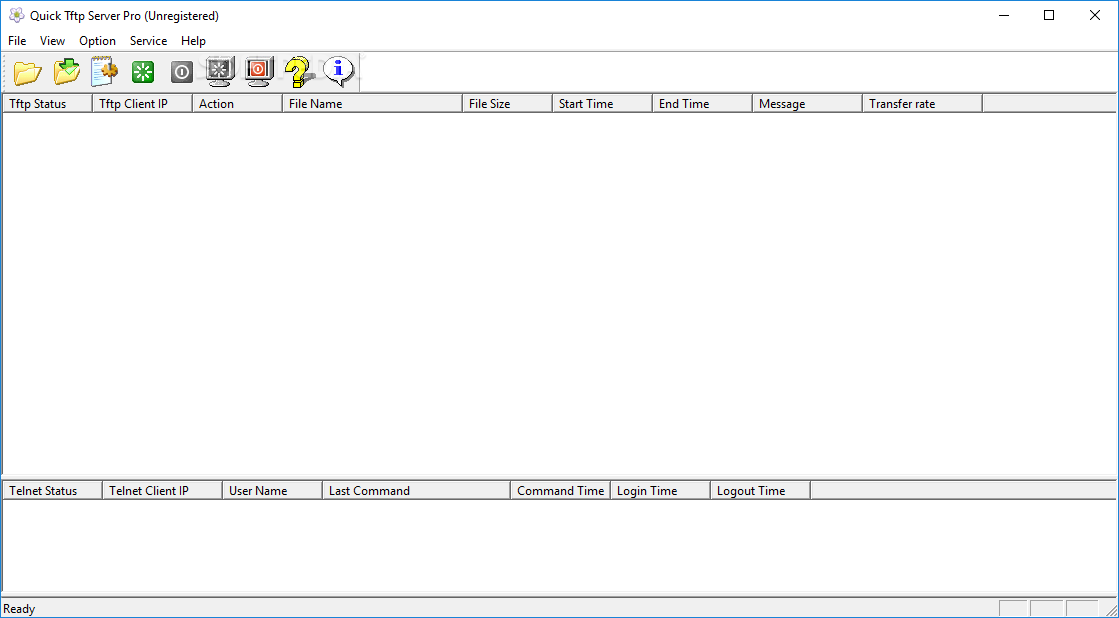Minimize the Quick Tftp Server window

[x=1003, y=16]
